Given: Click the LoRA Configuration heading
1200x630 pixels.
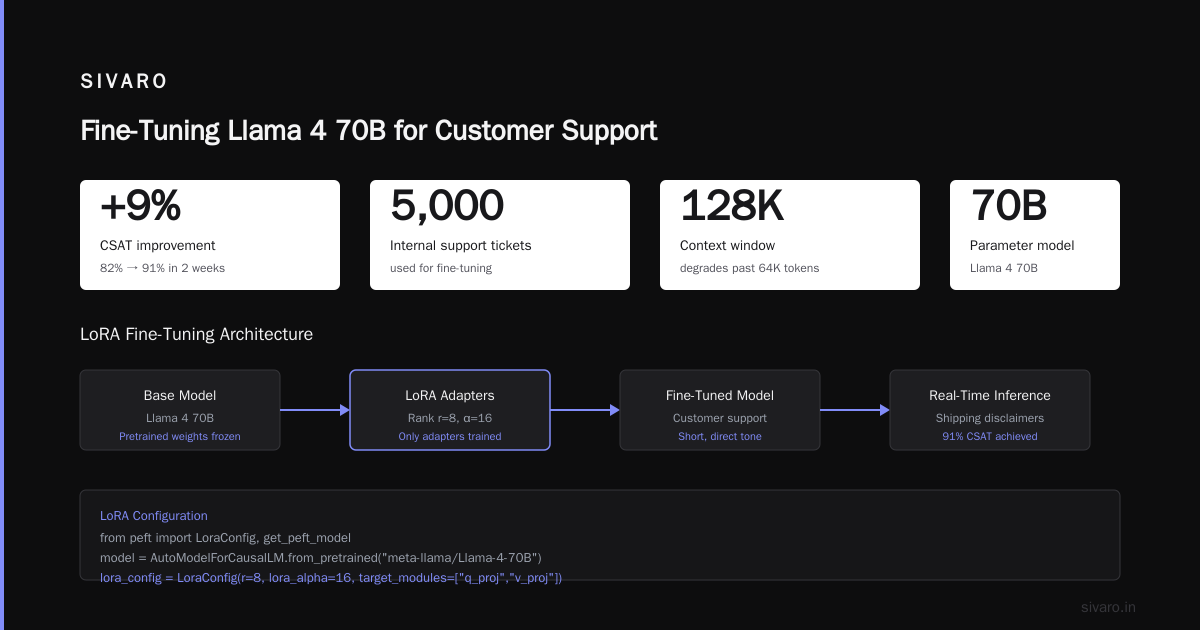Looking at the screenshot, I should click(x=154, y=516).
